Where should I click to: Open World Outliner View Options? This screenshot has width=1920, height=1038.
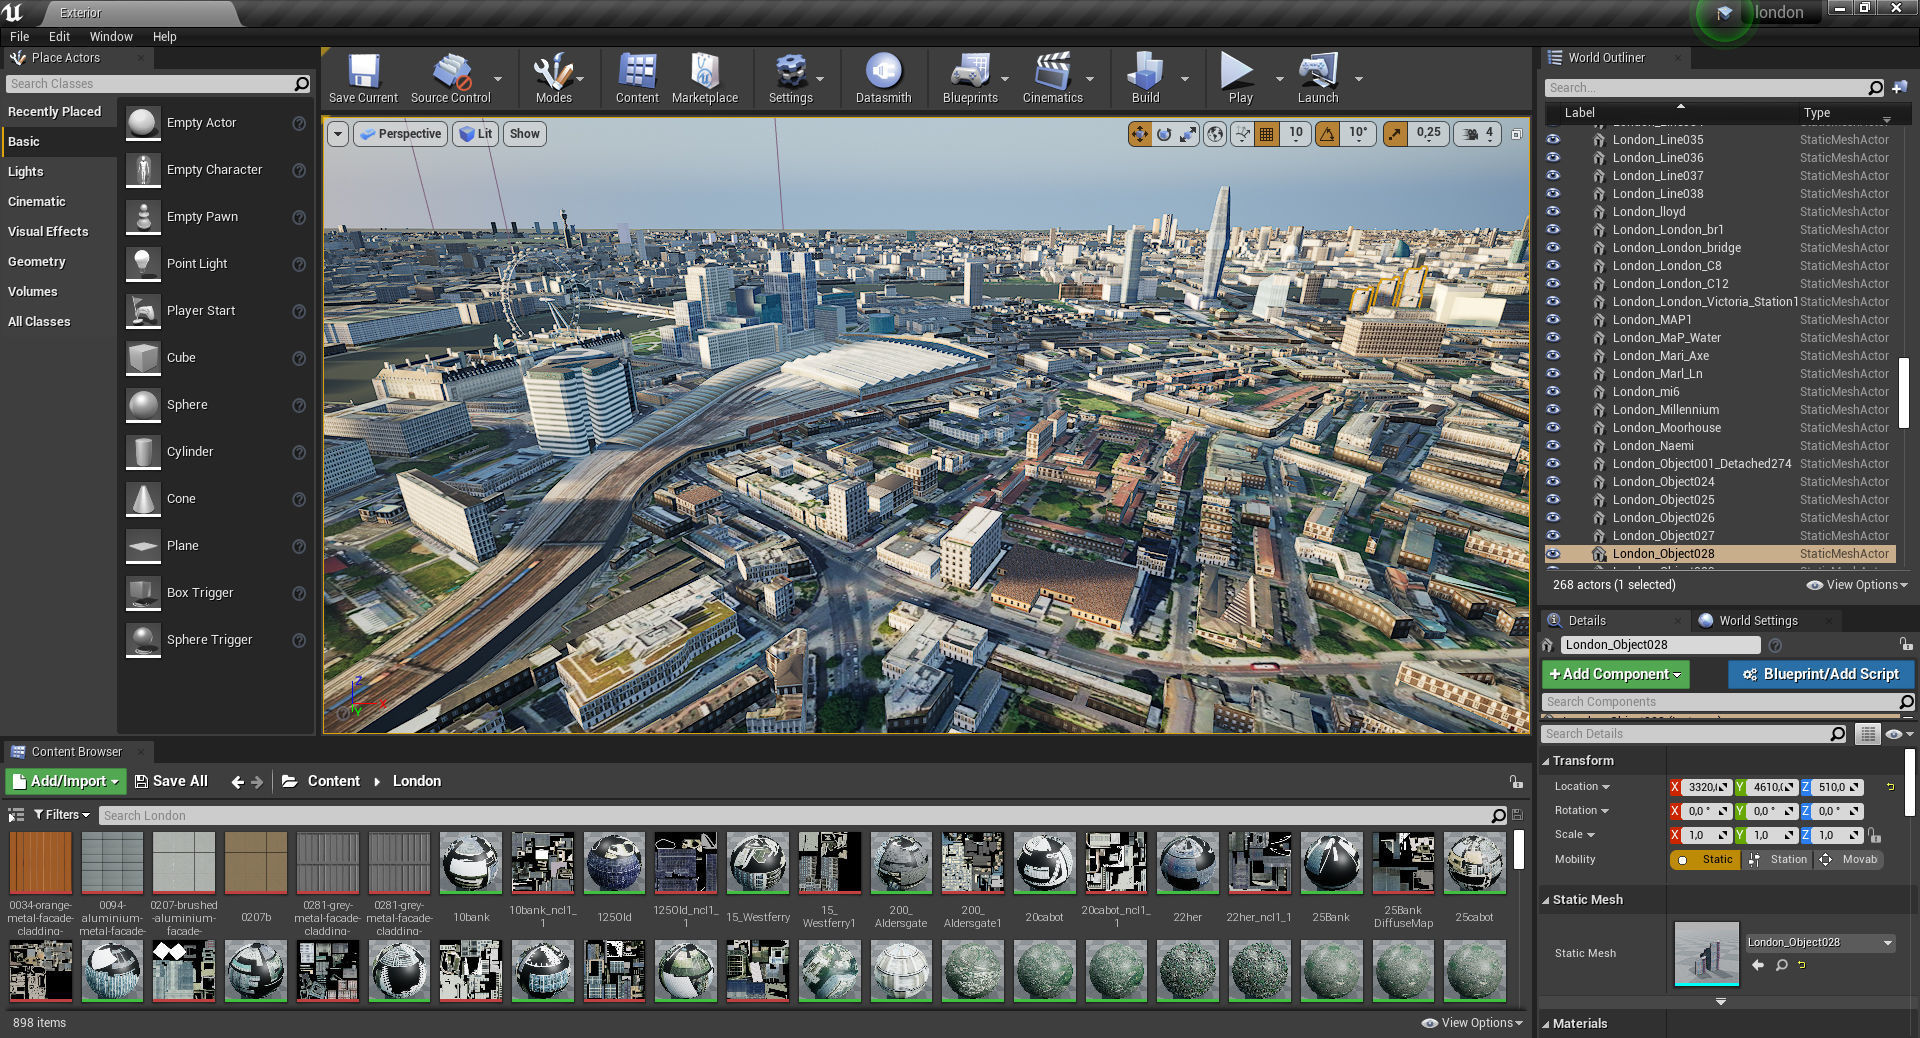[1858, 585]
